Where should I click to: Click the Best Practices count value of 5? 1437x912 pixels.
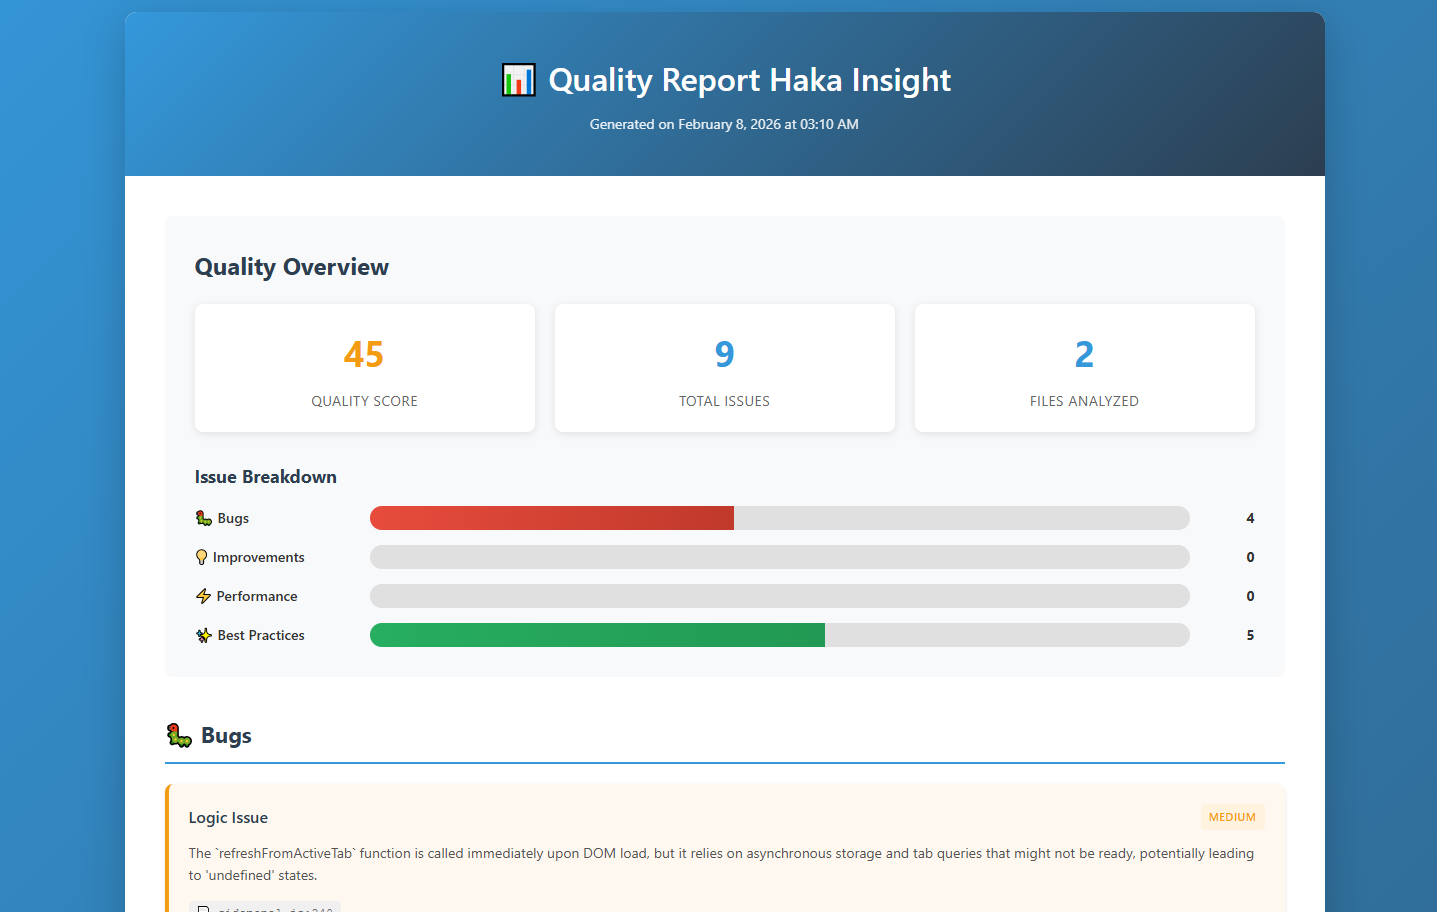click(x=1249, y=634)
